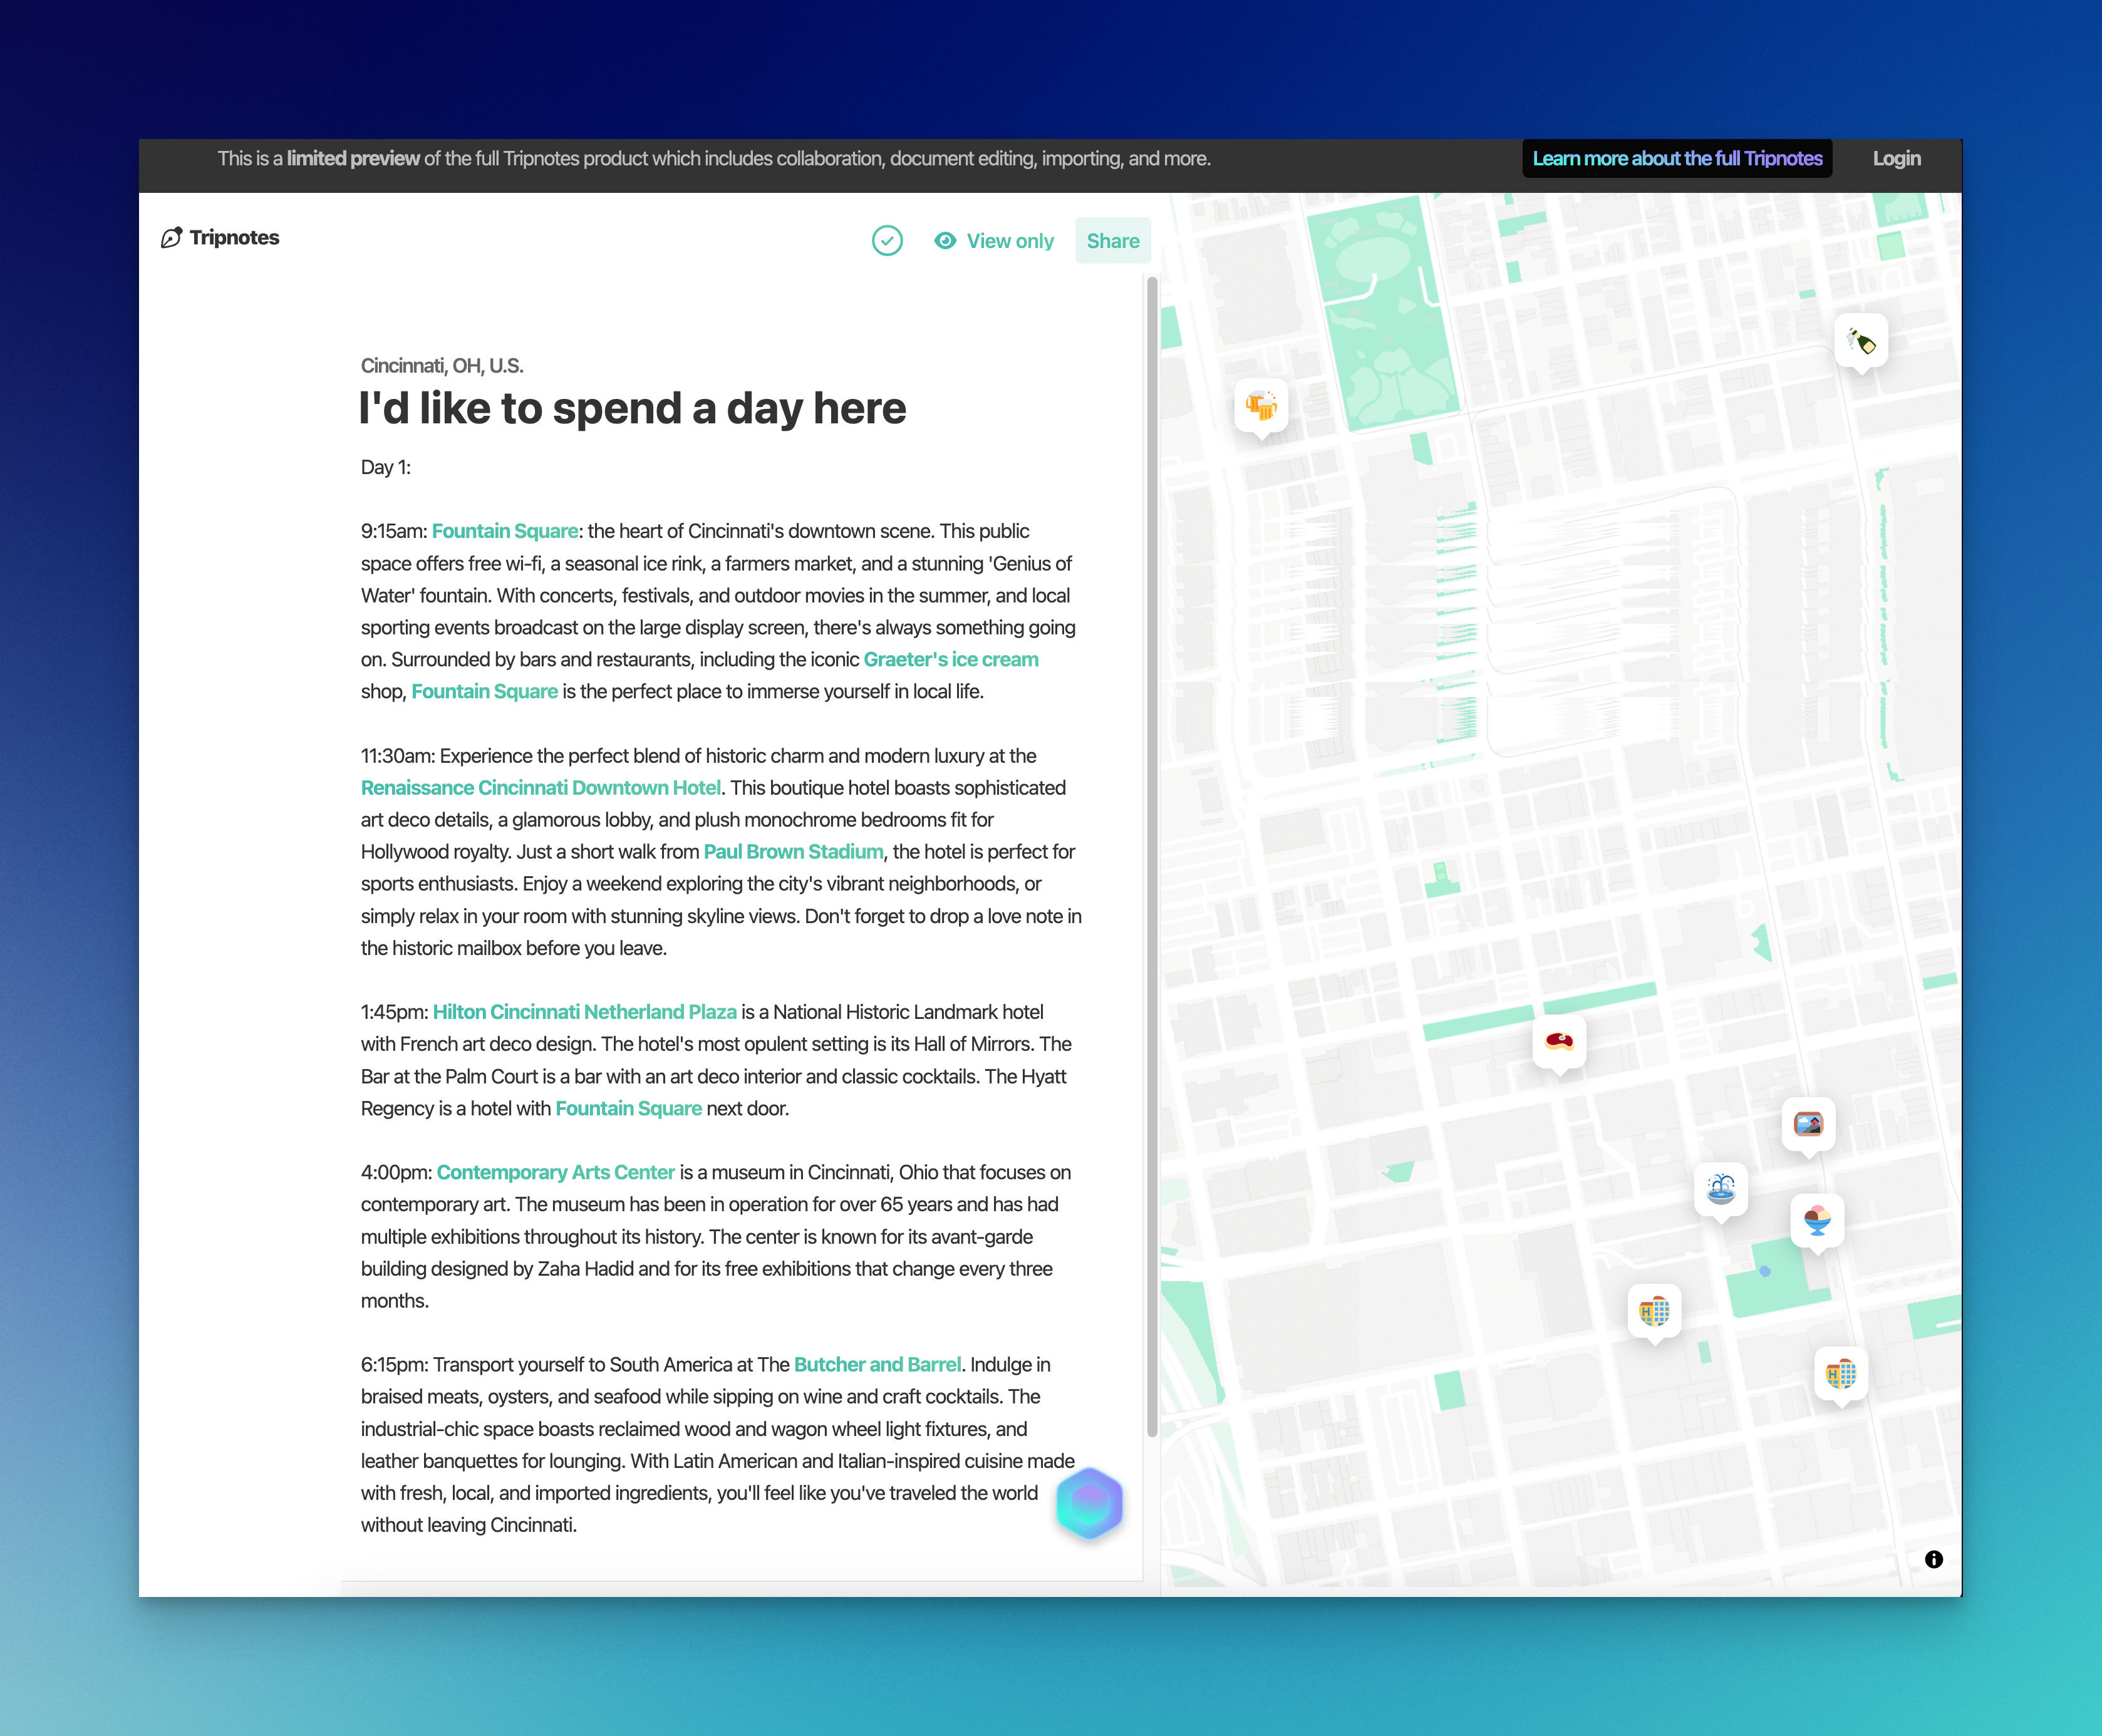Select the fountain map marker

pyautogui.click(x=1721, y=1191)
